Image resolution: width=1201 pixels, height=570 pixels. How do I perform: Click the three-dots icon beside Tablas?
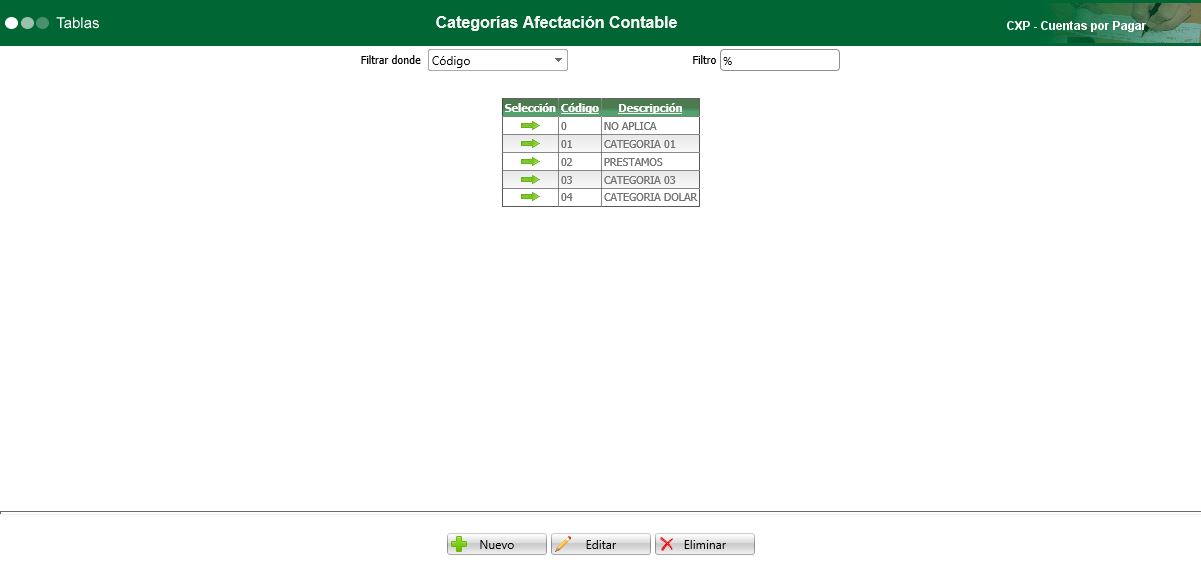[27, 23]
